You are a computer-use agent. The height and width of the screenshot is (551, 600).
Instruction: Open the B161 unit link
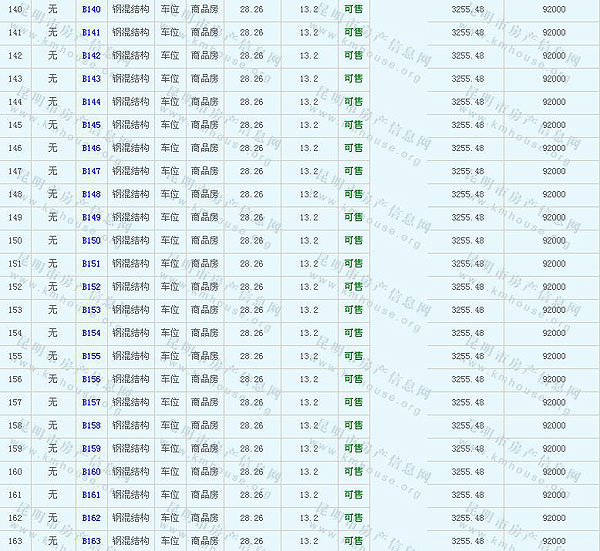91,495
